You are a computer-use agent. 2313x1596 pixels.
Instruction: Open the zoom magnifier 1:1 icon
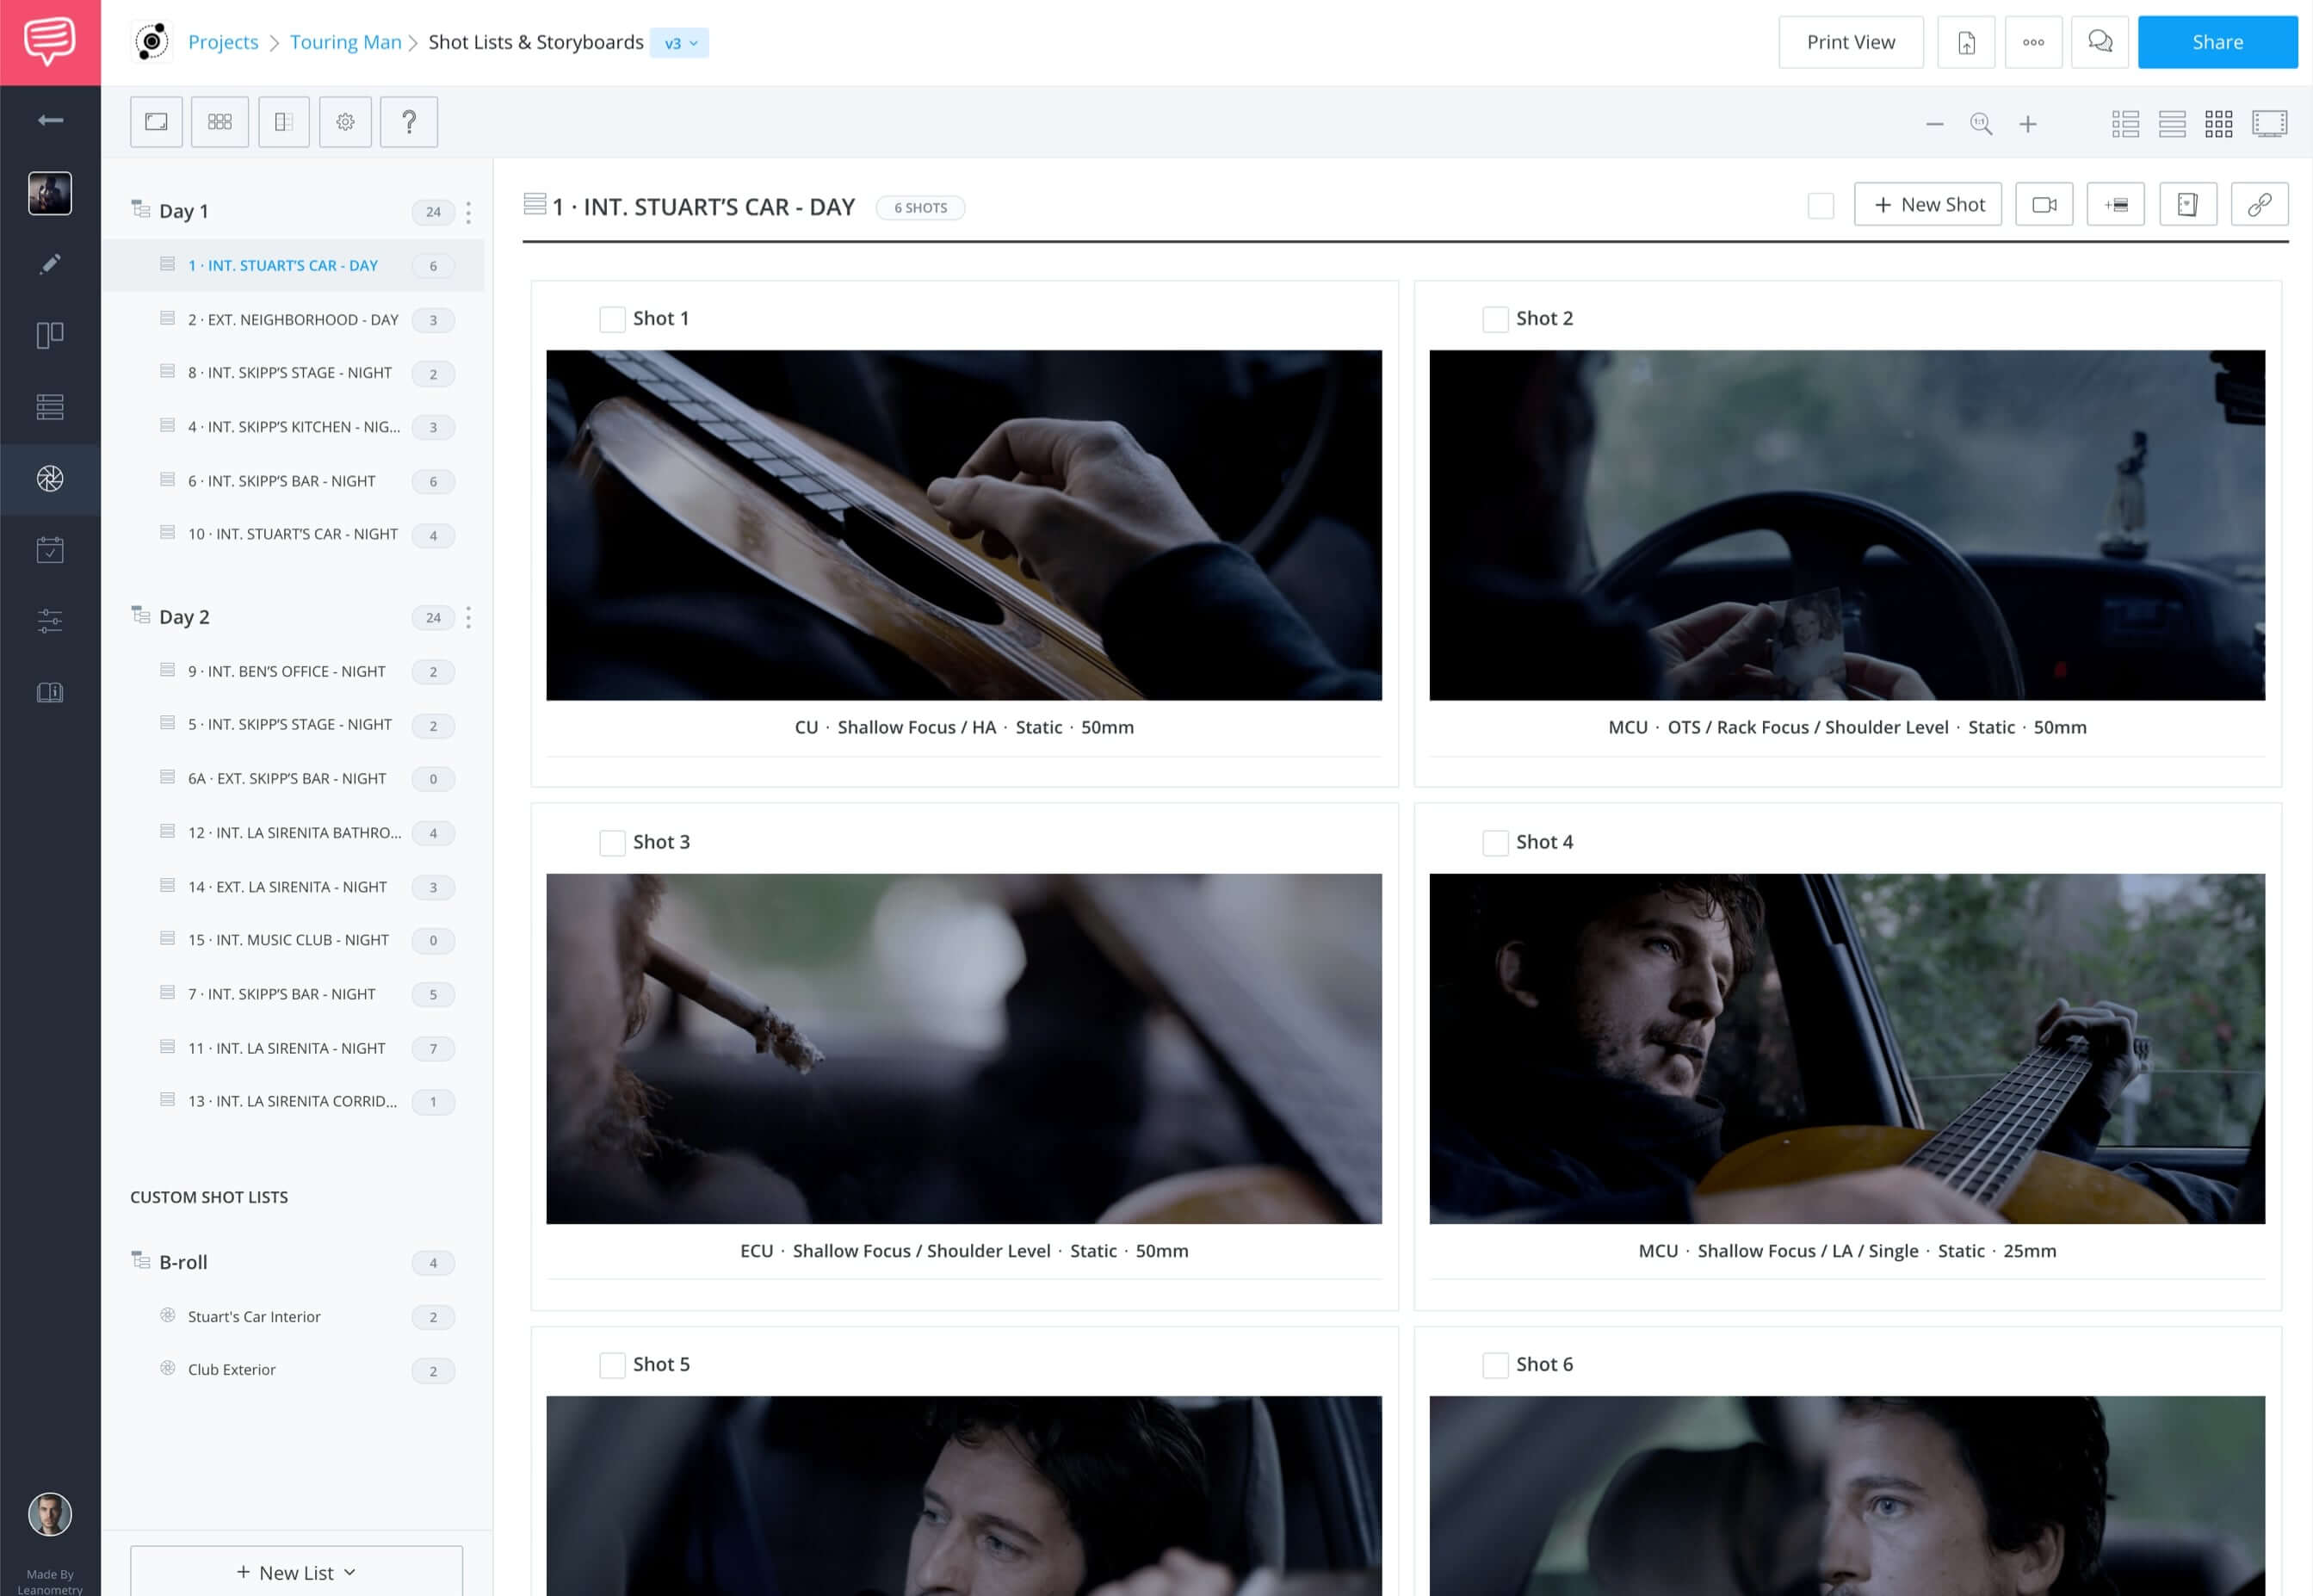[x=1981, y=124]
